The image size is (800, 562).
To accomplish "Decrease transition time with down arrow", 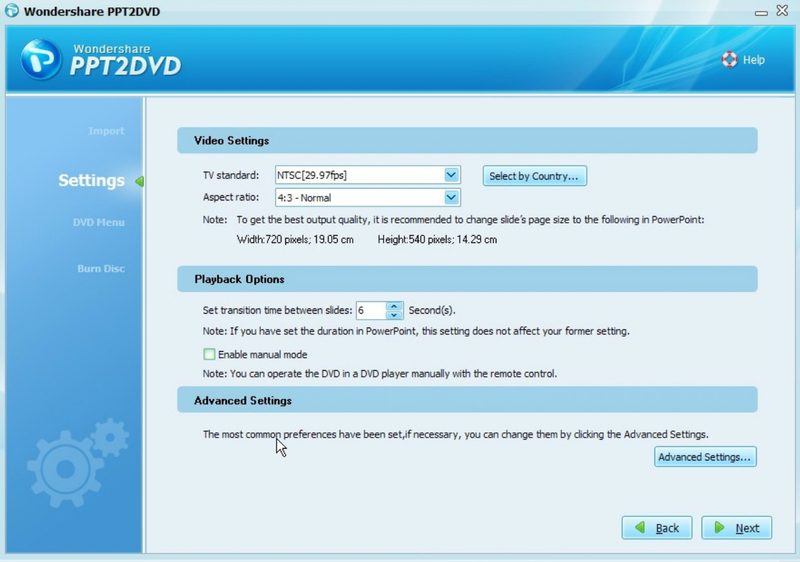I will (x=394, y=315).
